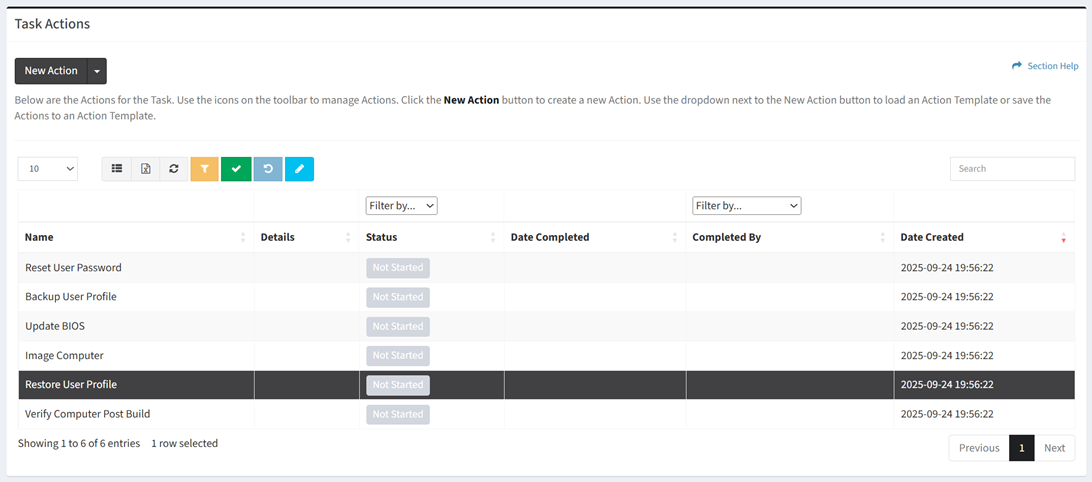Select the Update BIOS row
This screenshot has width=1092, height=482.
click(55, 326)
